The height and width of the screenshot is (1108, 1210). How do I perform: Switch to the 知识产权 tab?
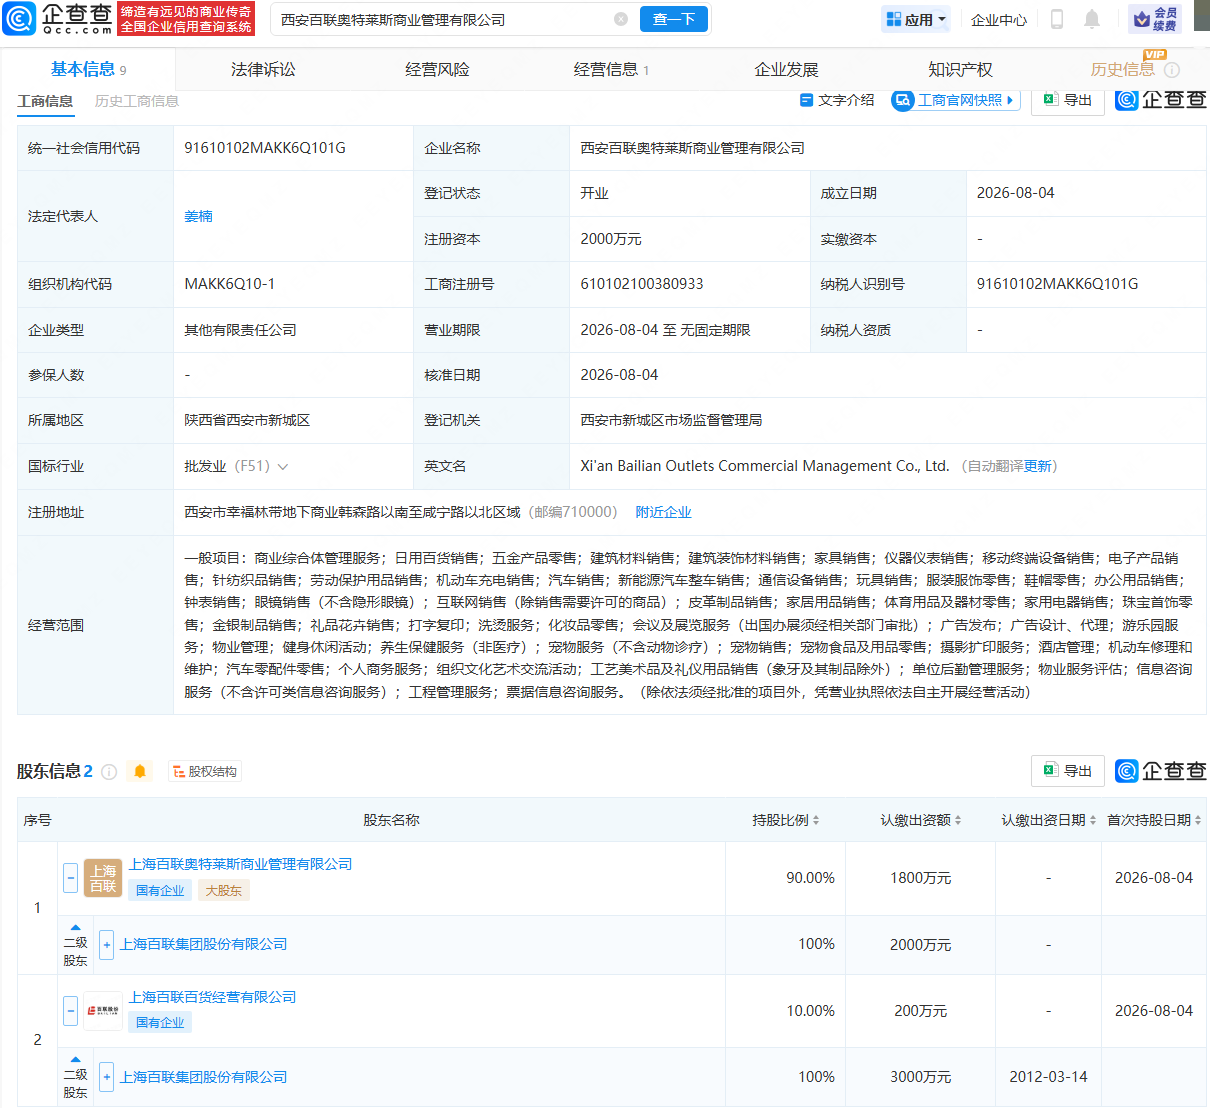click(960, 69)
